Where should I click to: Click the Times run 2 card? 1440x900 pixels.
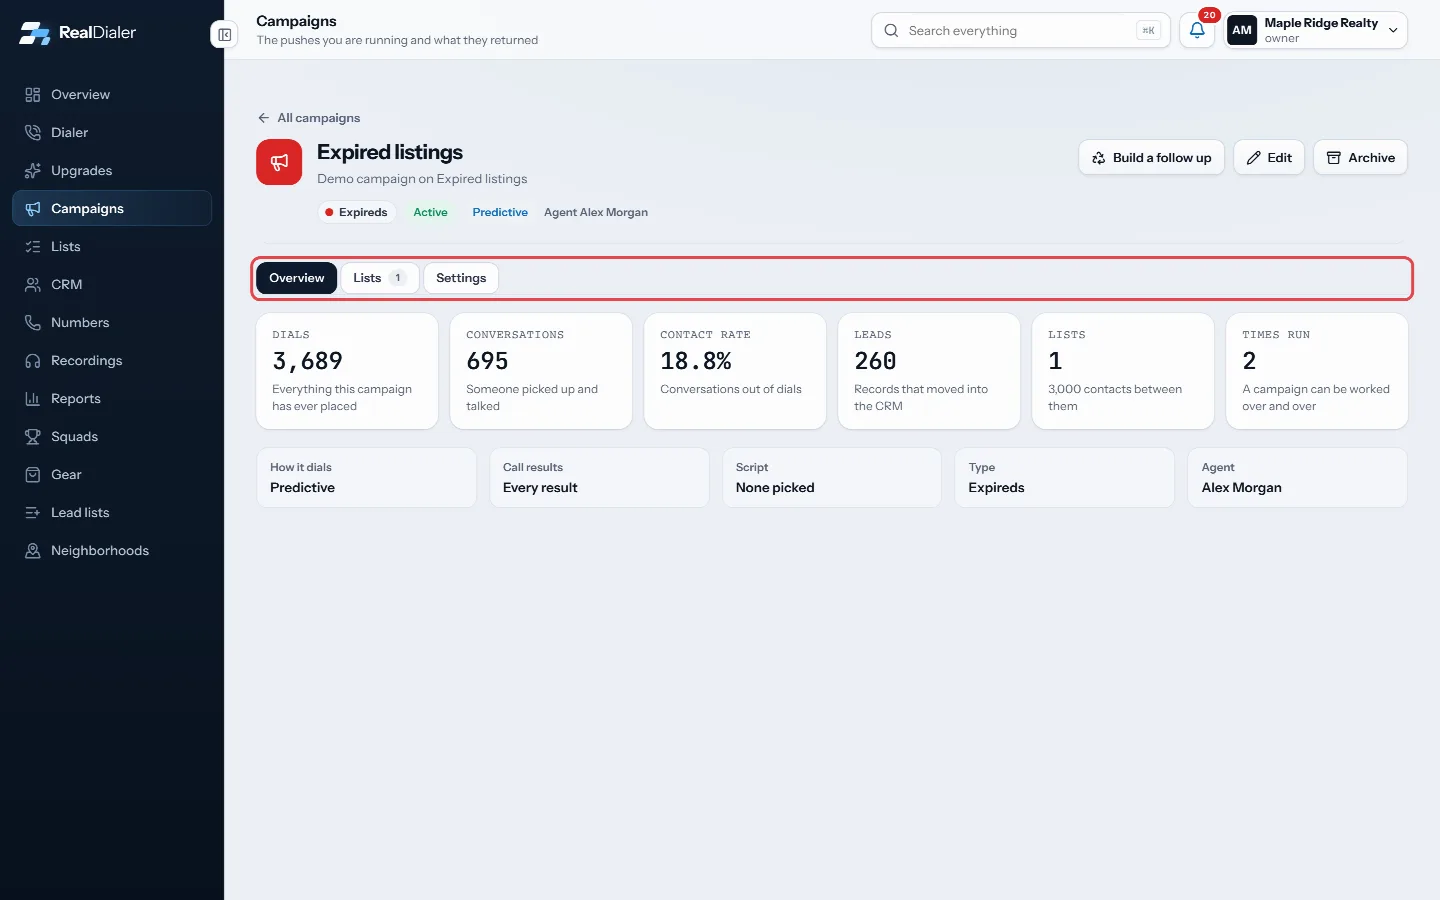(1317, 371)
